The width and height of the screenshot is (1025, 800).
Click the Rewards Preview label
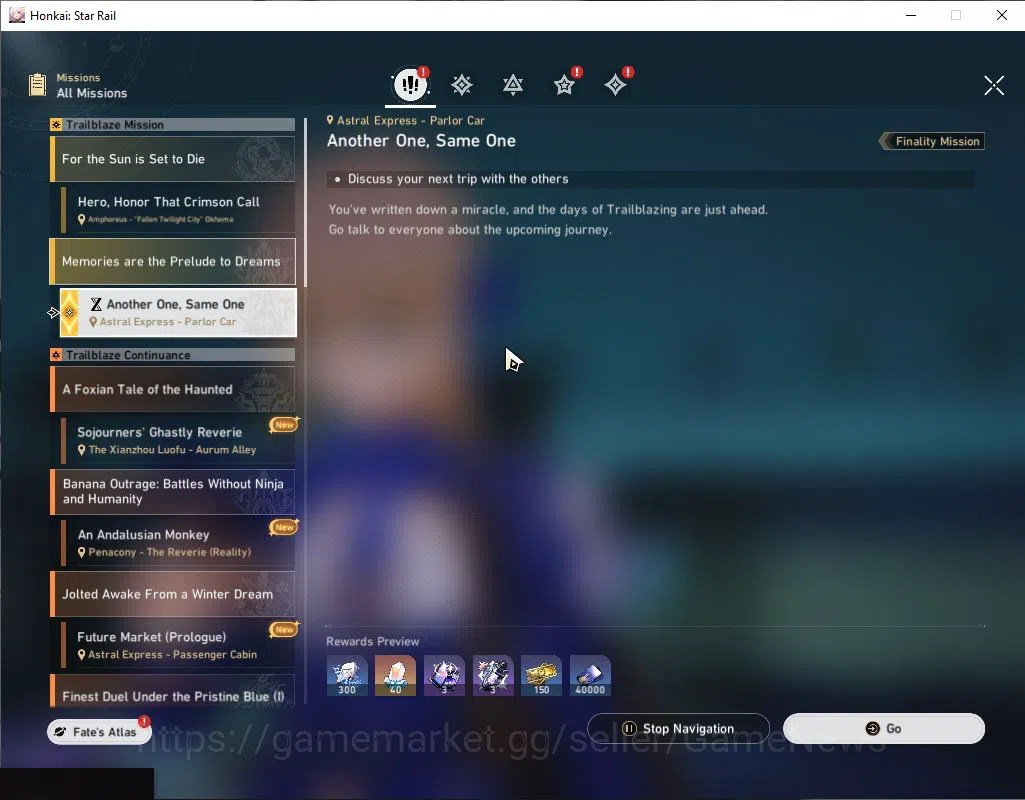pos(373,642)
